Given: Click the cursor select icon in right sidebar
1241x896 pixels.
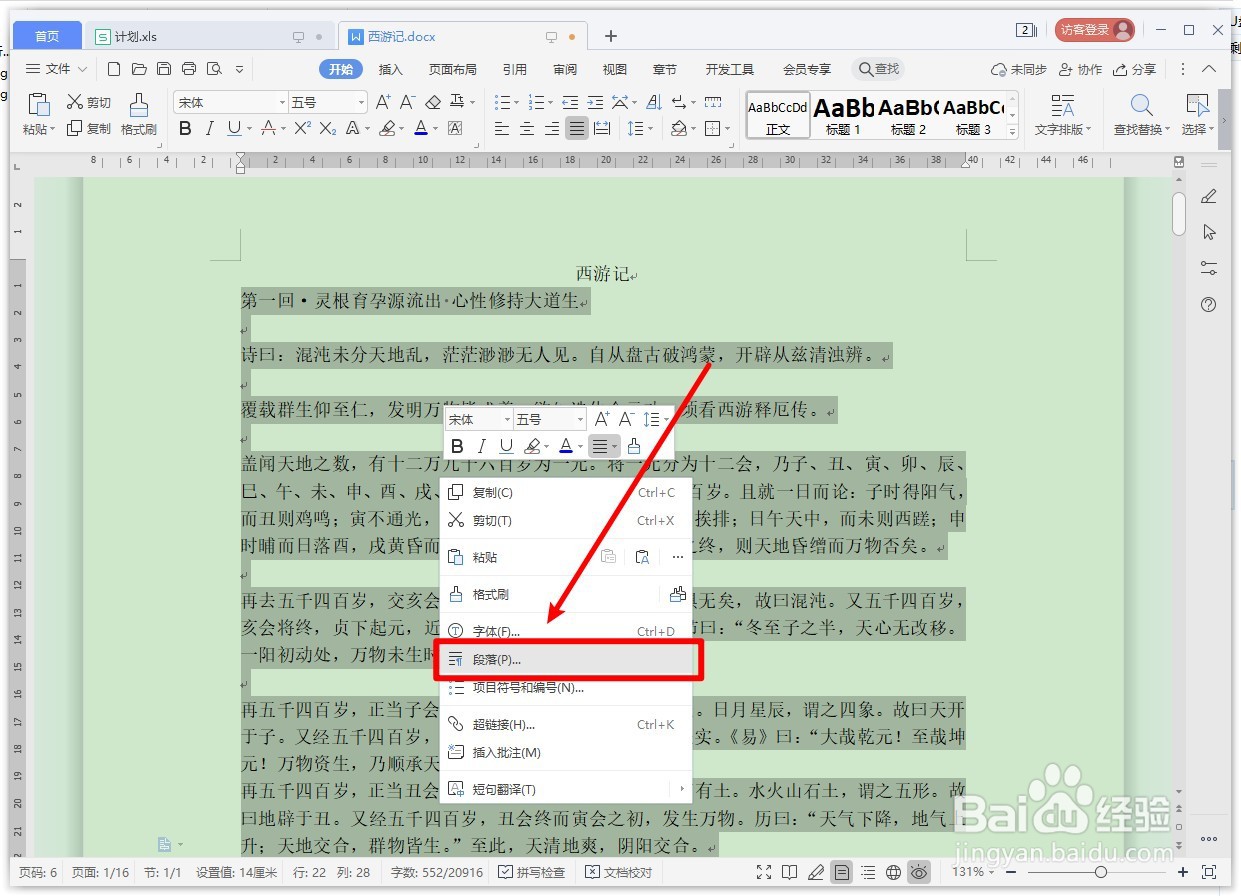Looking at the screenshot, I should [x=1209, y=232].
